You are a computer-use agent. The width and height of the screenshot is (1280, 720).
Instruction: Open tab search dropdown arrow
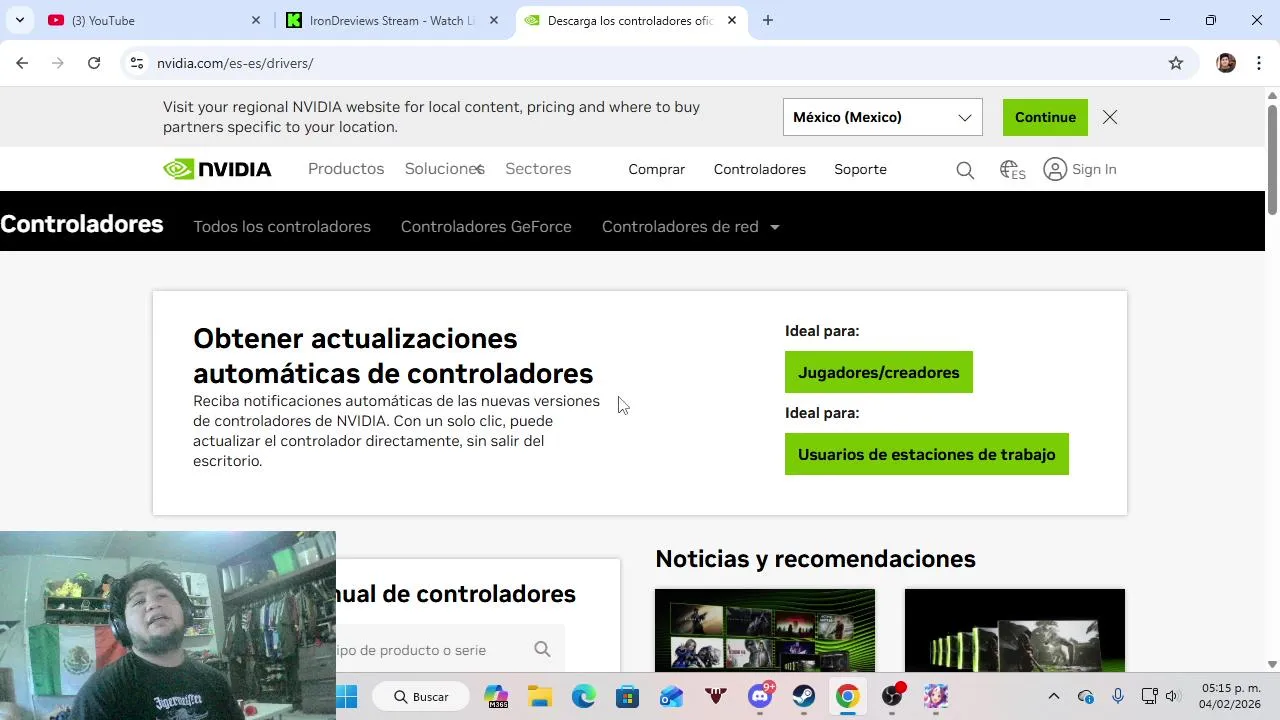[x=19, y=20]
